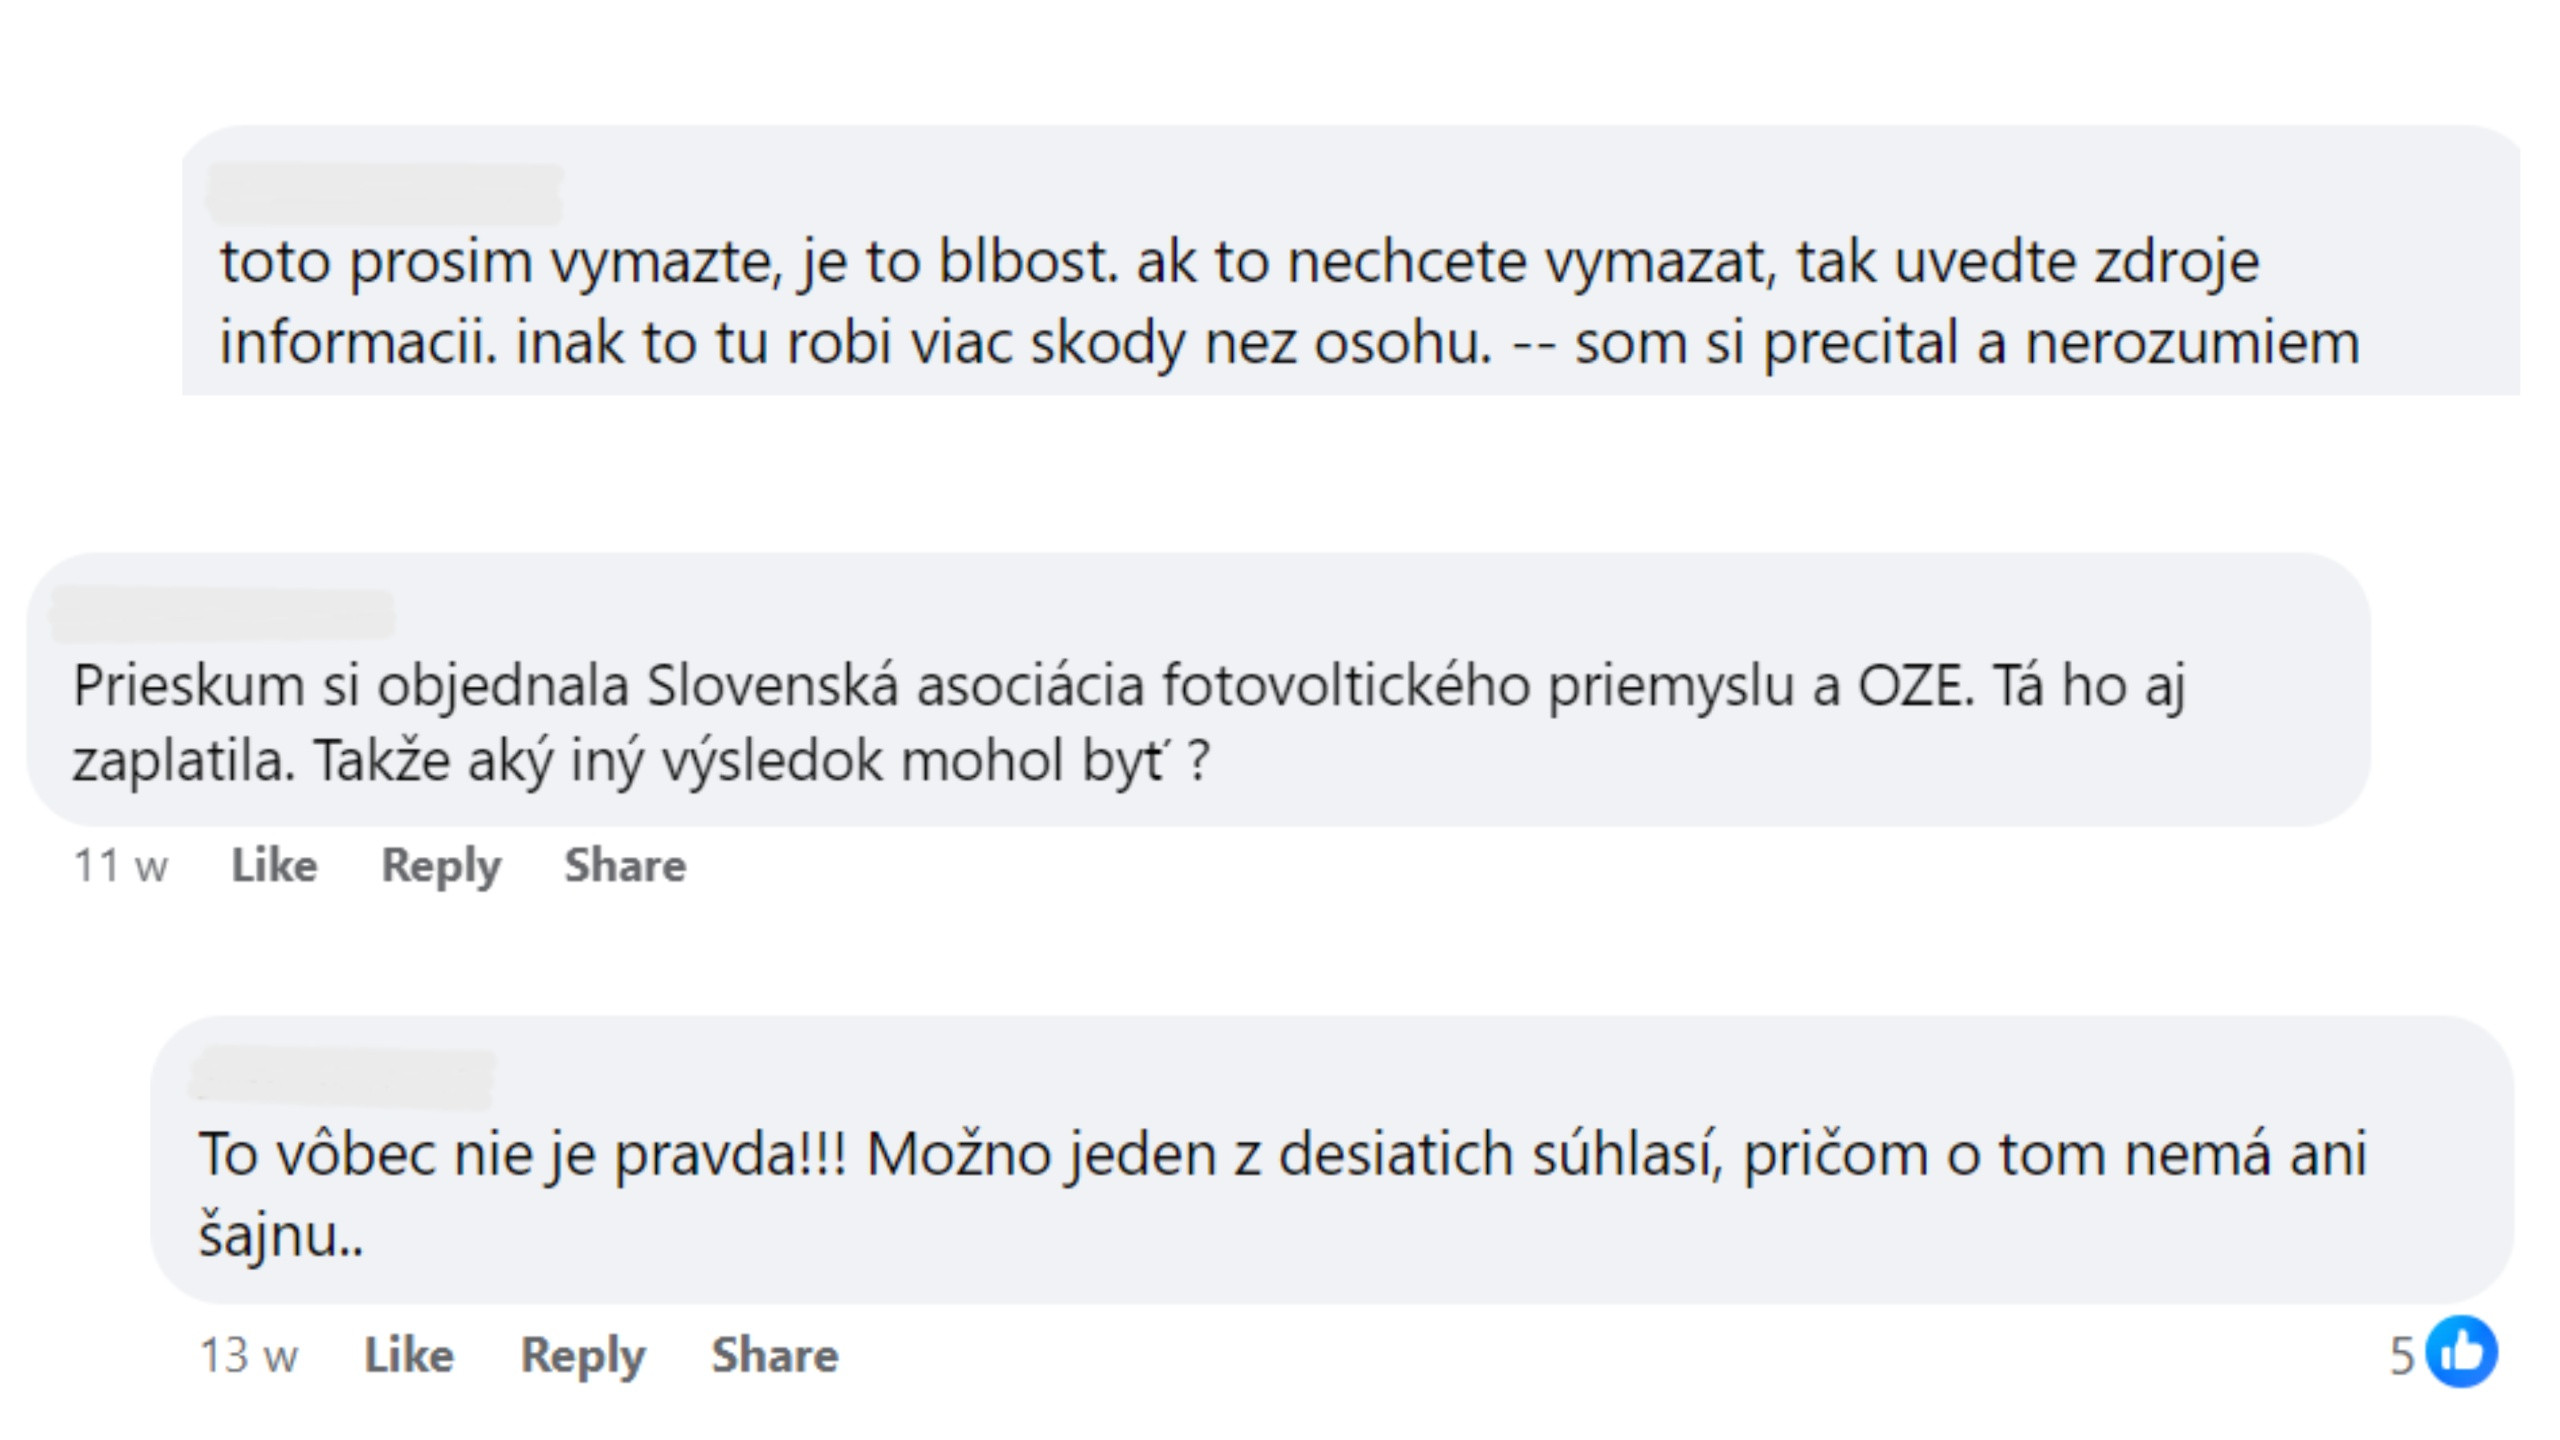Viewport: 2560px width, 1440px height.
Task: Click the word 'šajnu..' in bottom comment
Action: tap(281, 1235)
